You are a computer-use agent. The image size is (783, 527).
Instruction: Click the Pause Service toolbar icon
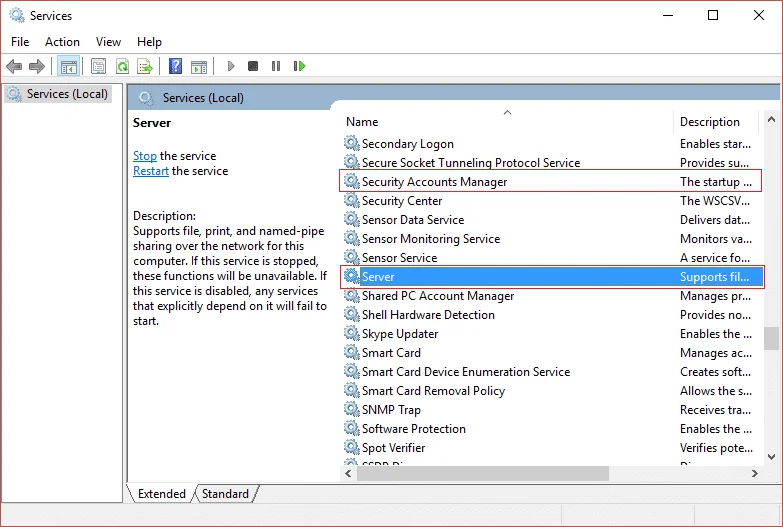(x=276, y=66)
